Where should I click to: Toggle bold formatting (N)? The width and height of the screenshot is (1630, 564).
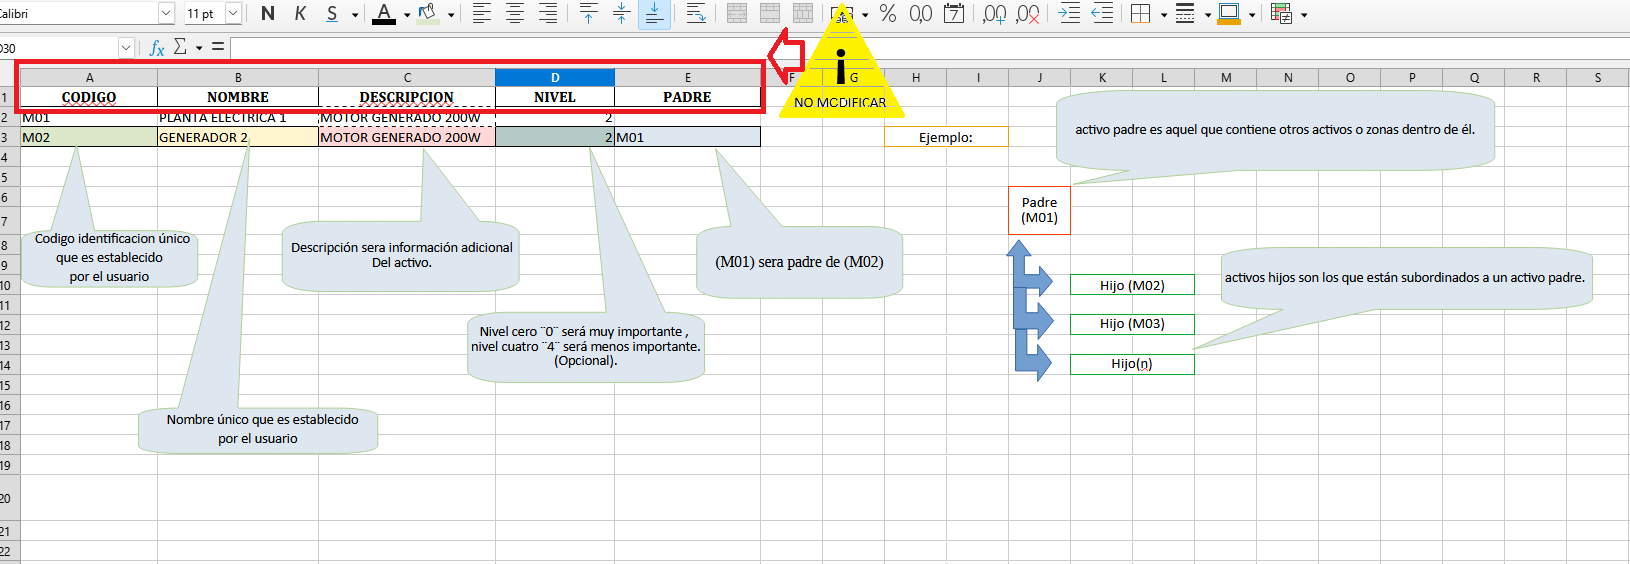[268, 14]
